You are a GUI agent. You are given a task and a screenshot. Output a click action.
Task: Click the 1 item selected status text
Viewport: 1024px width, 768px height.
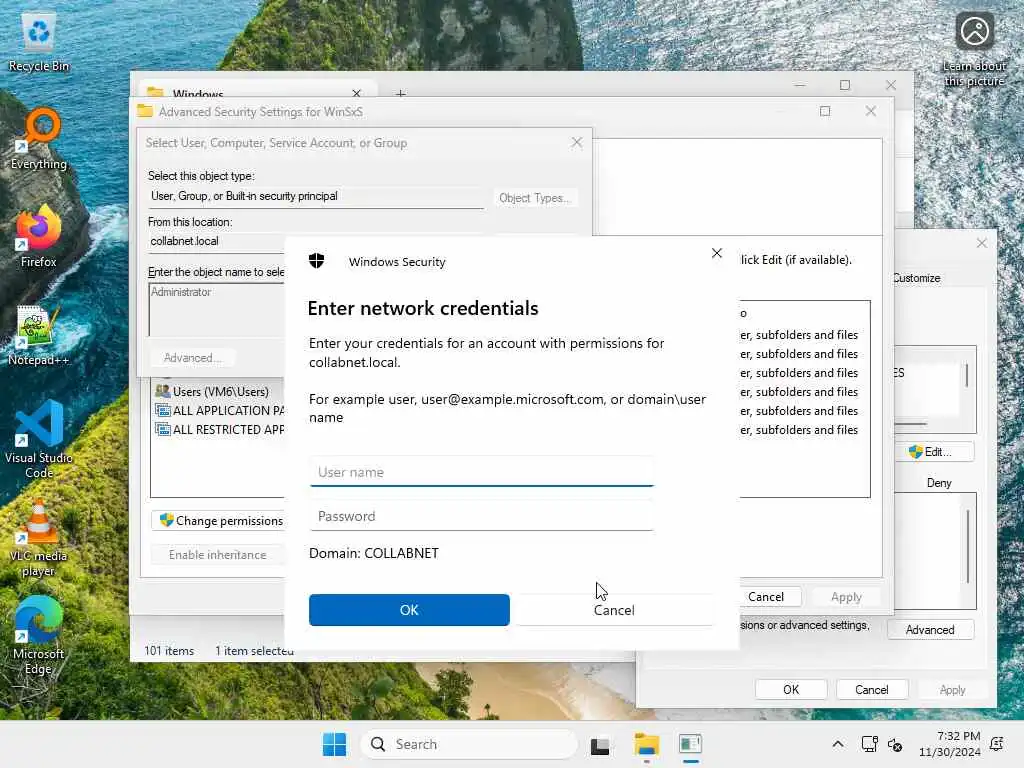coord(254,650)
